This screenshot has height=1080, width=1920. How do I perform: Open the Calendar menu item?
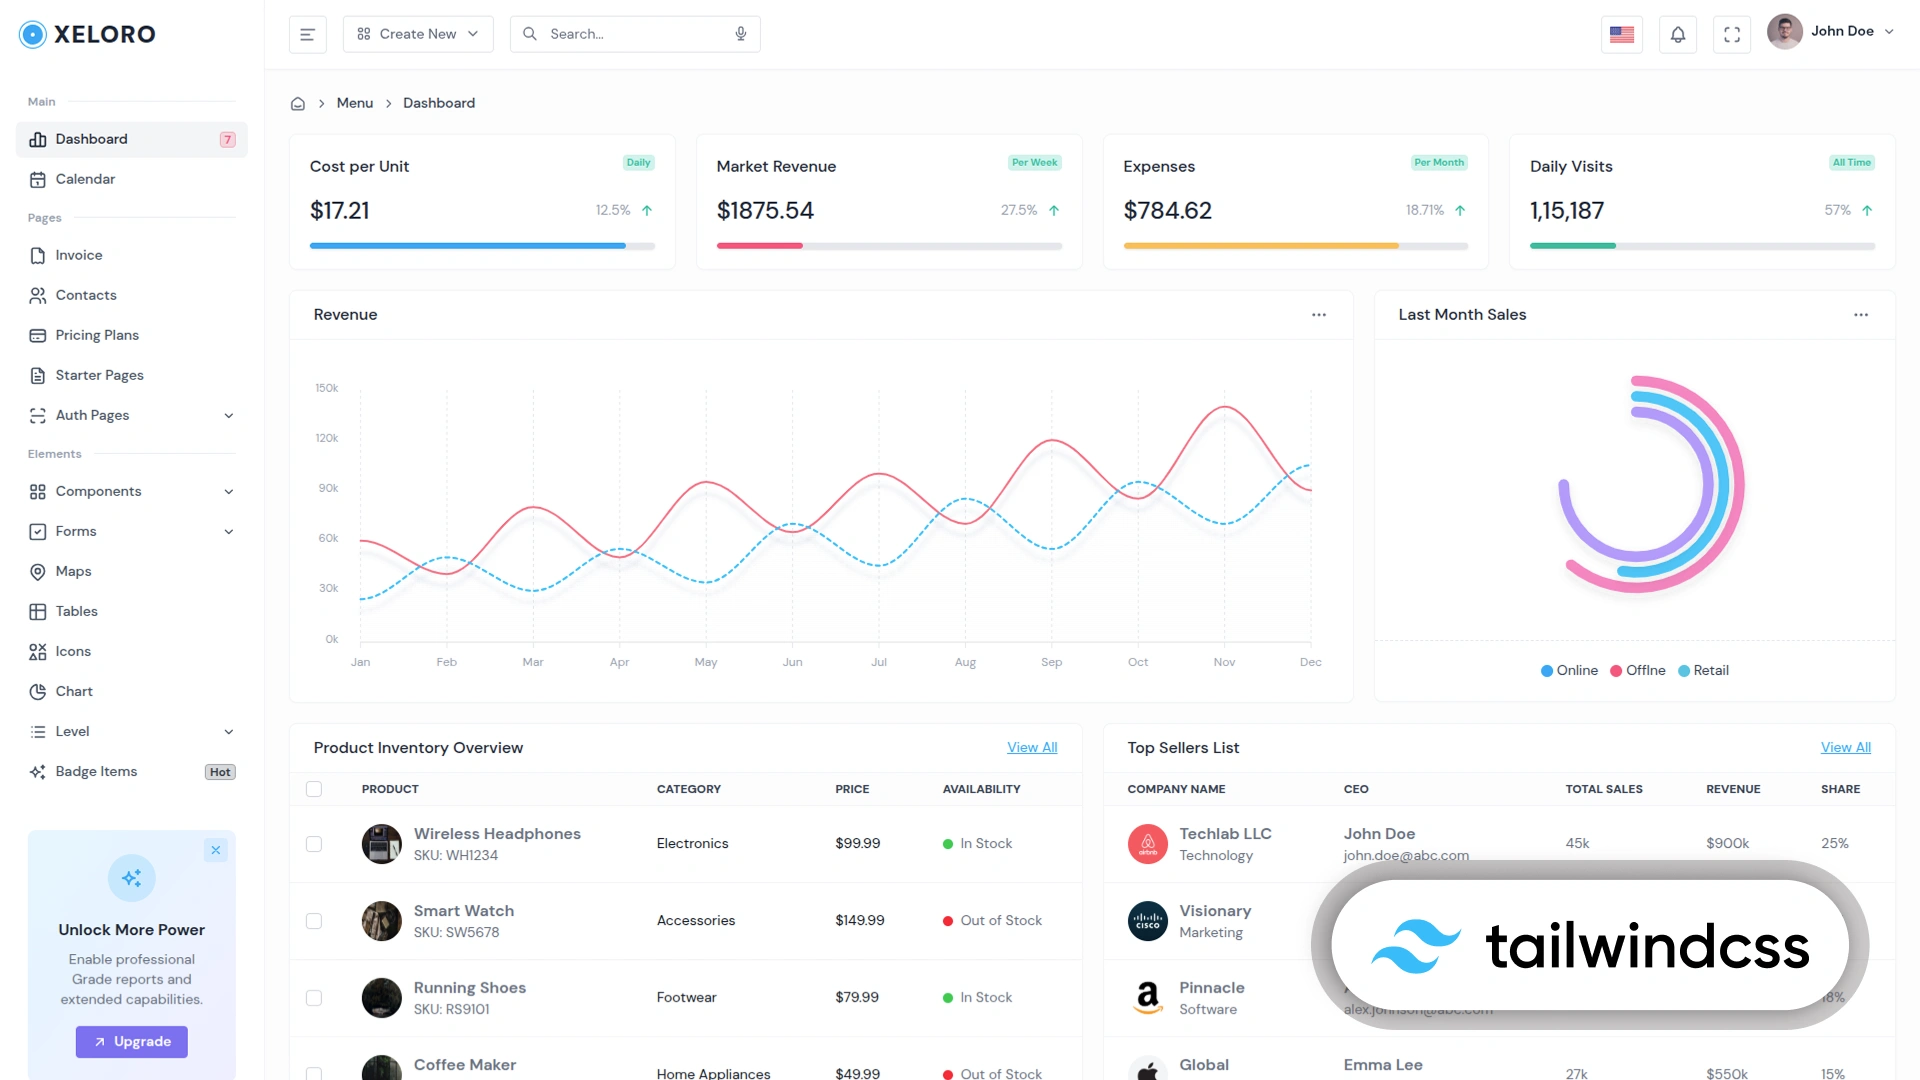click(132, 179)
